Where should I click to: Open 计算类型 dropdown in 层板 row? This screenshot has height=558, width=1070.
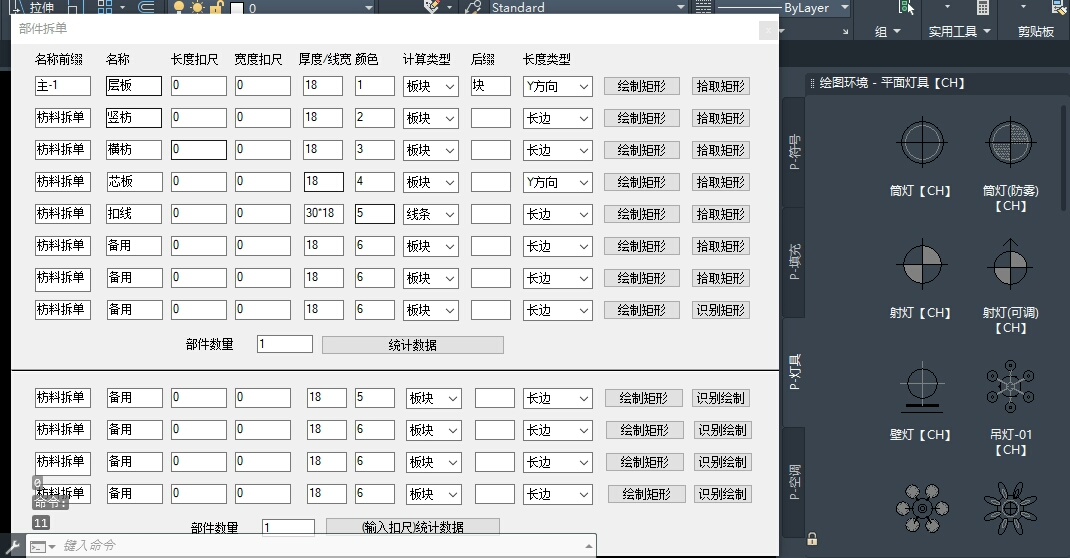click(x=431, y=86)
